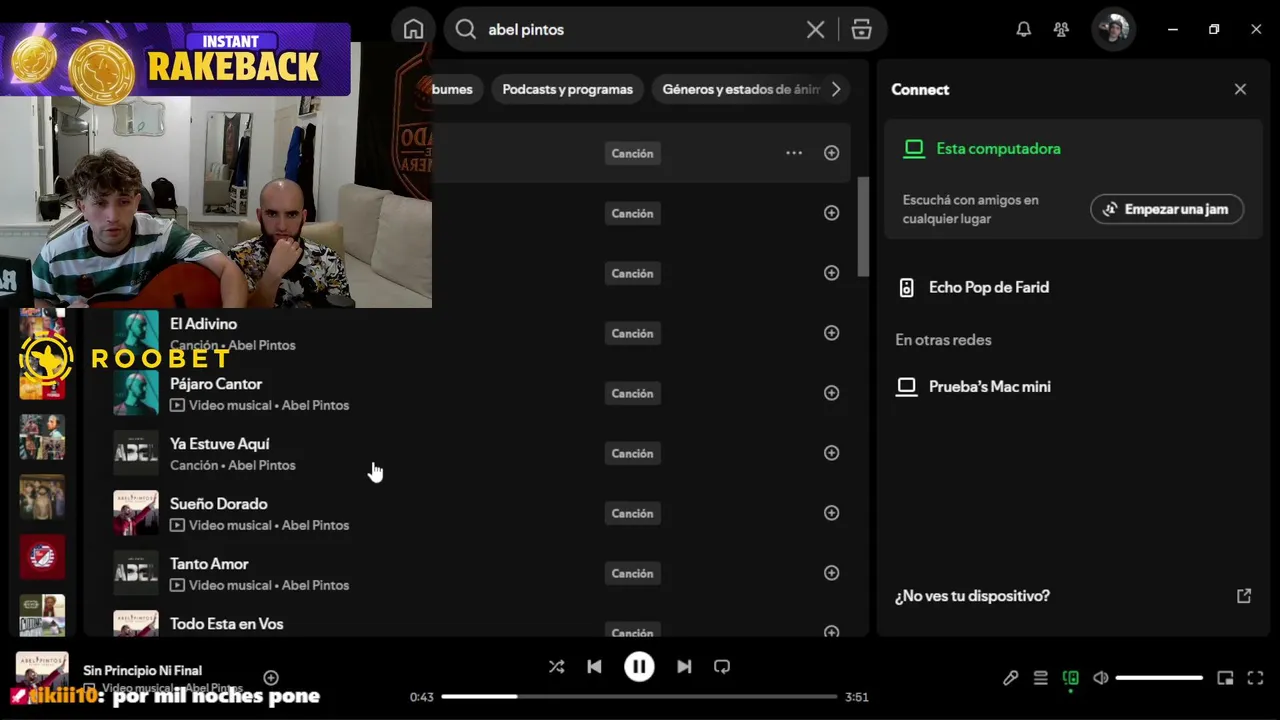Mute the volume speaker icon
The image size is (1280, 720).
click(1100, 678)
